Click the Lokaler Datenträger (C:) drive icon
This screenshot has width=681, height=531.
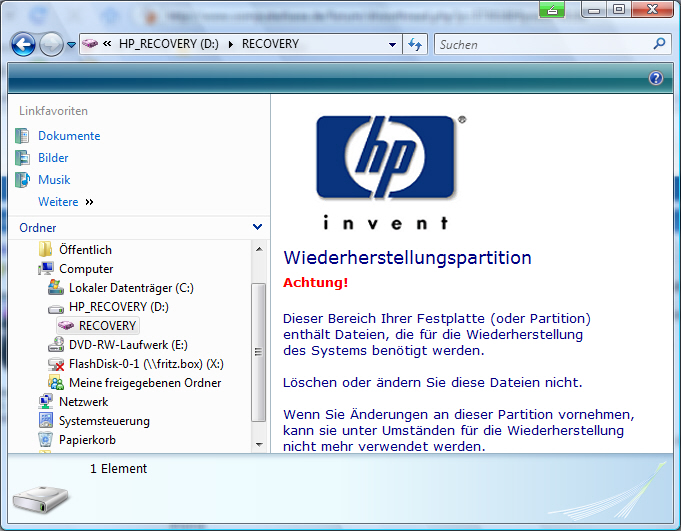[x=56, y=287]
